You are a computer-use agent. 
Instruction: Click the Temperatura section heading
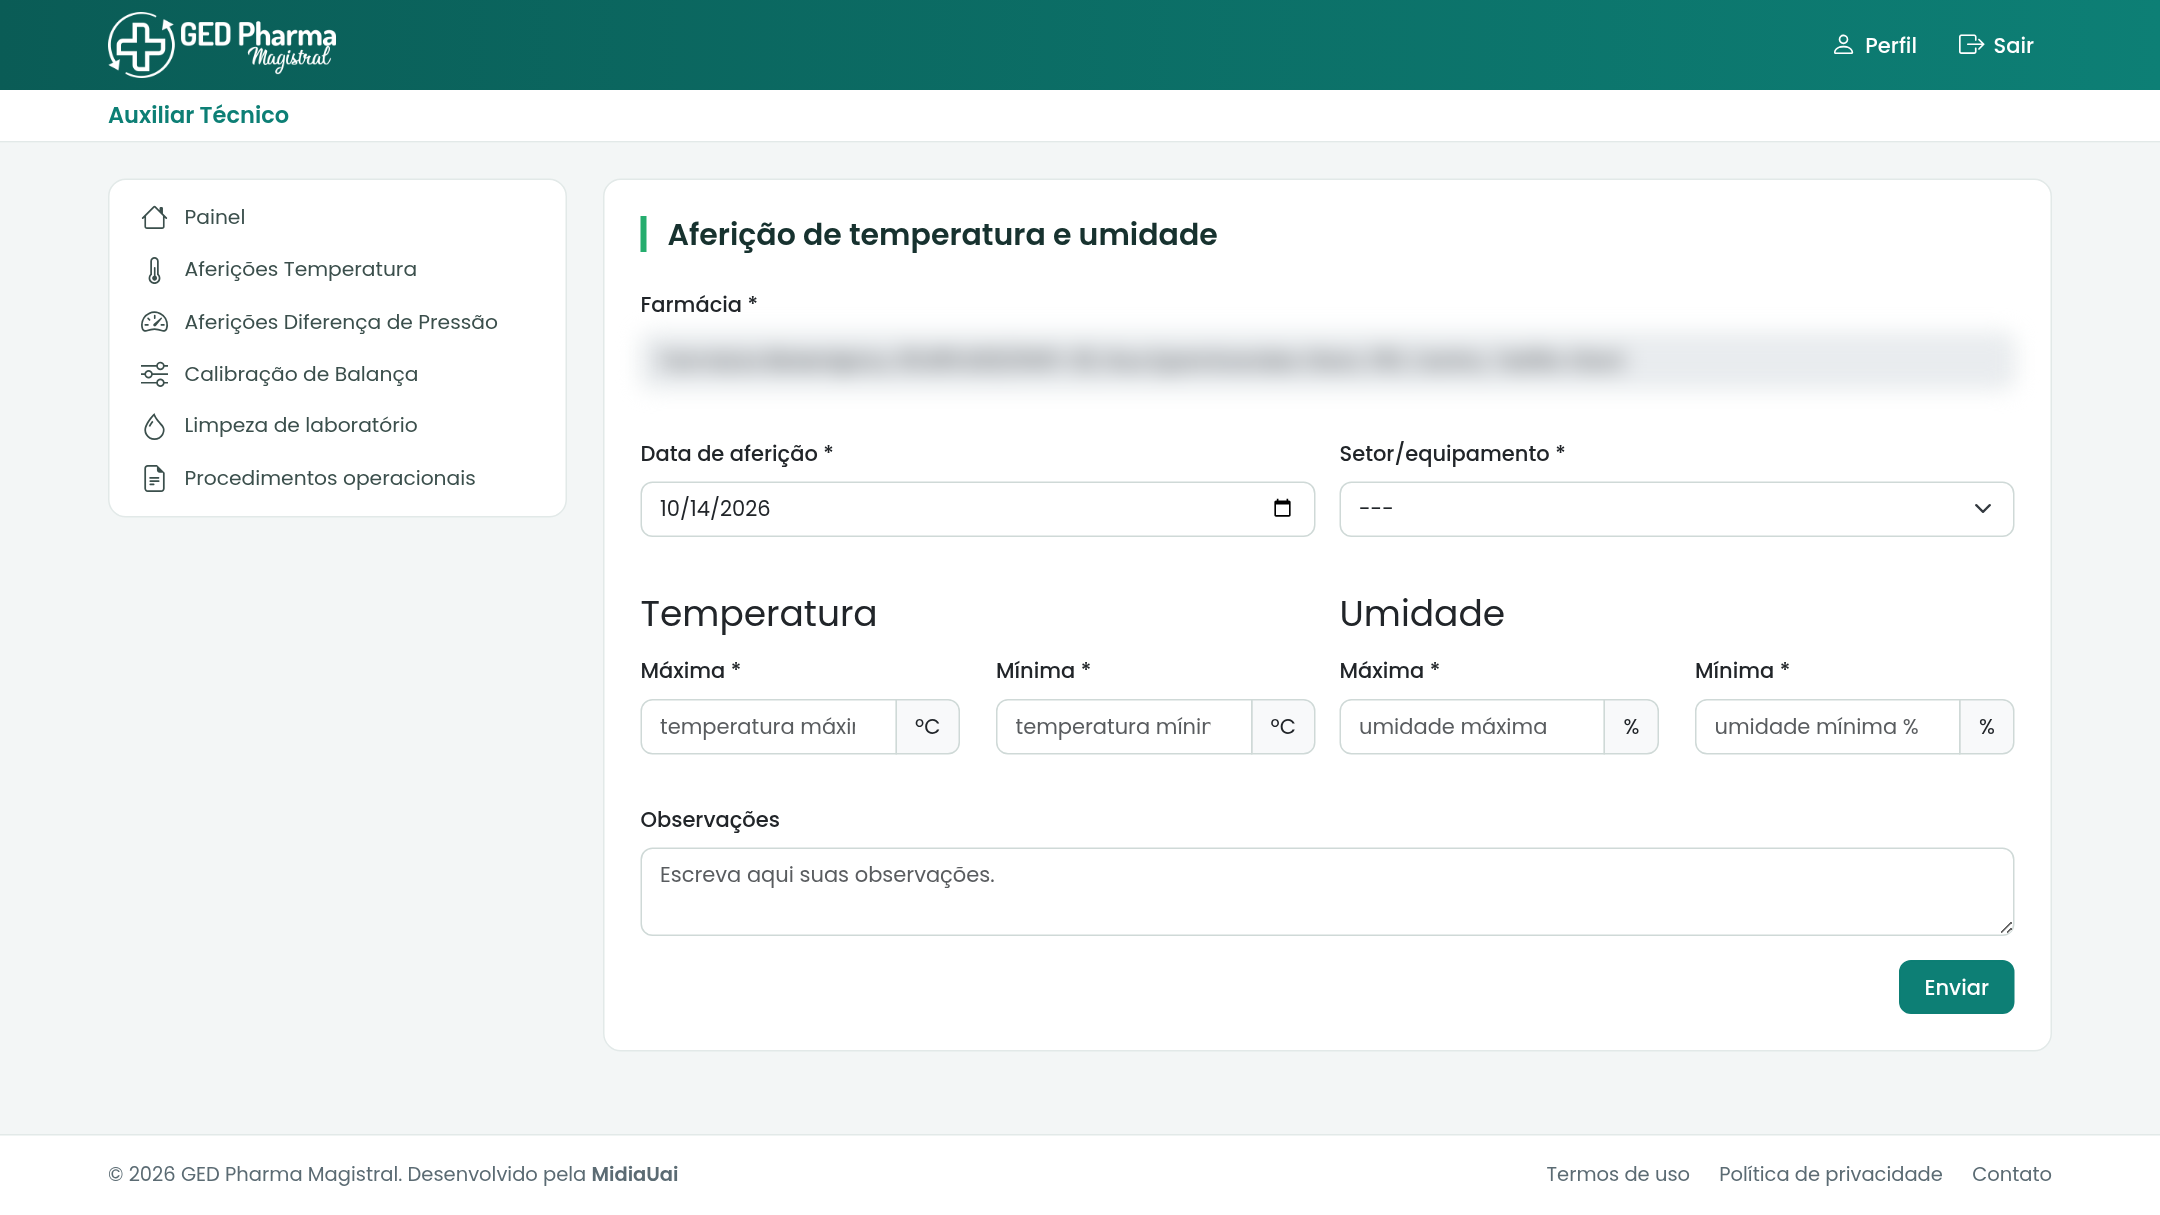759,613
